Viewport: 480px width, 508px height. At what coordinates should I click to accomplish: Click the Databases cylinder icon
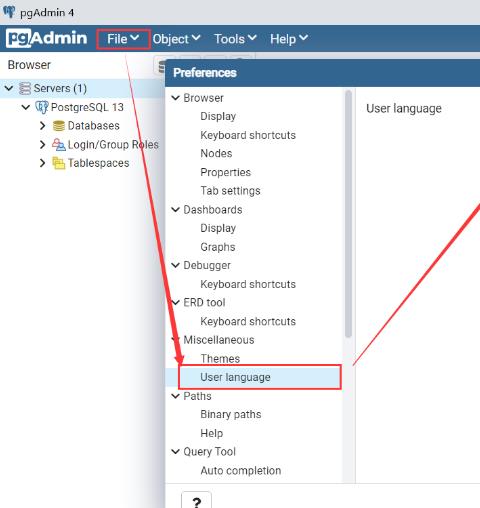point(59,126)
